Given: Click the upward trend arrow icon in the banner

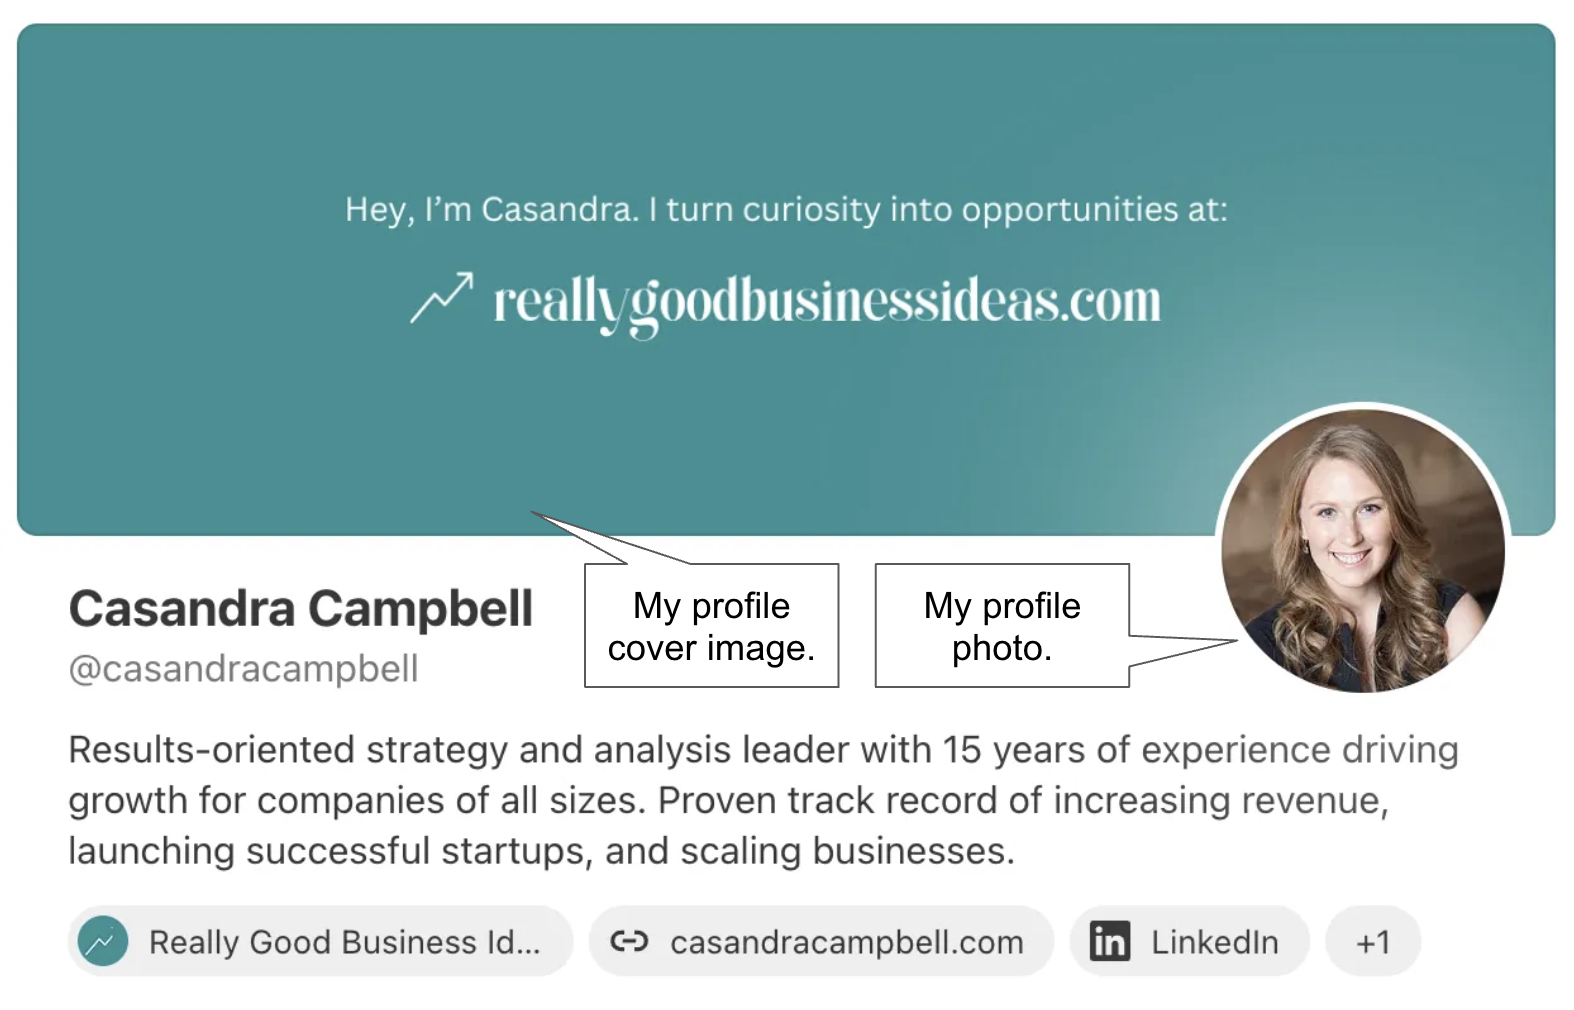Looking at the screenshot, I should [441, 298].
